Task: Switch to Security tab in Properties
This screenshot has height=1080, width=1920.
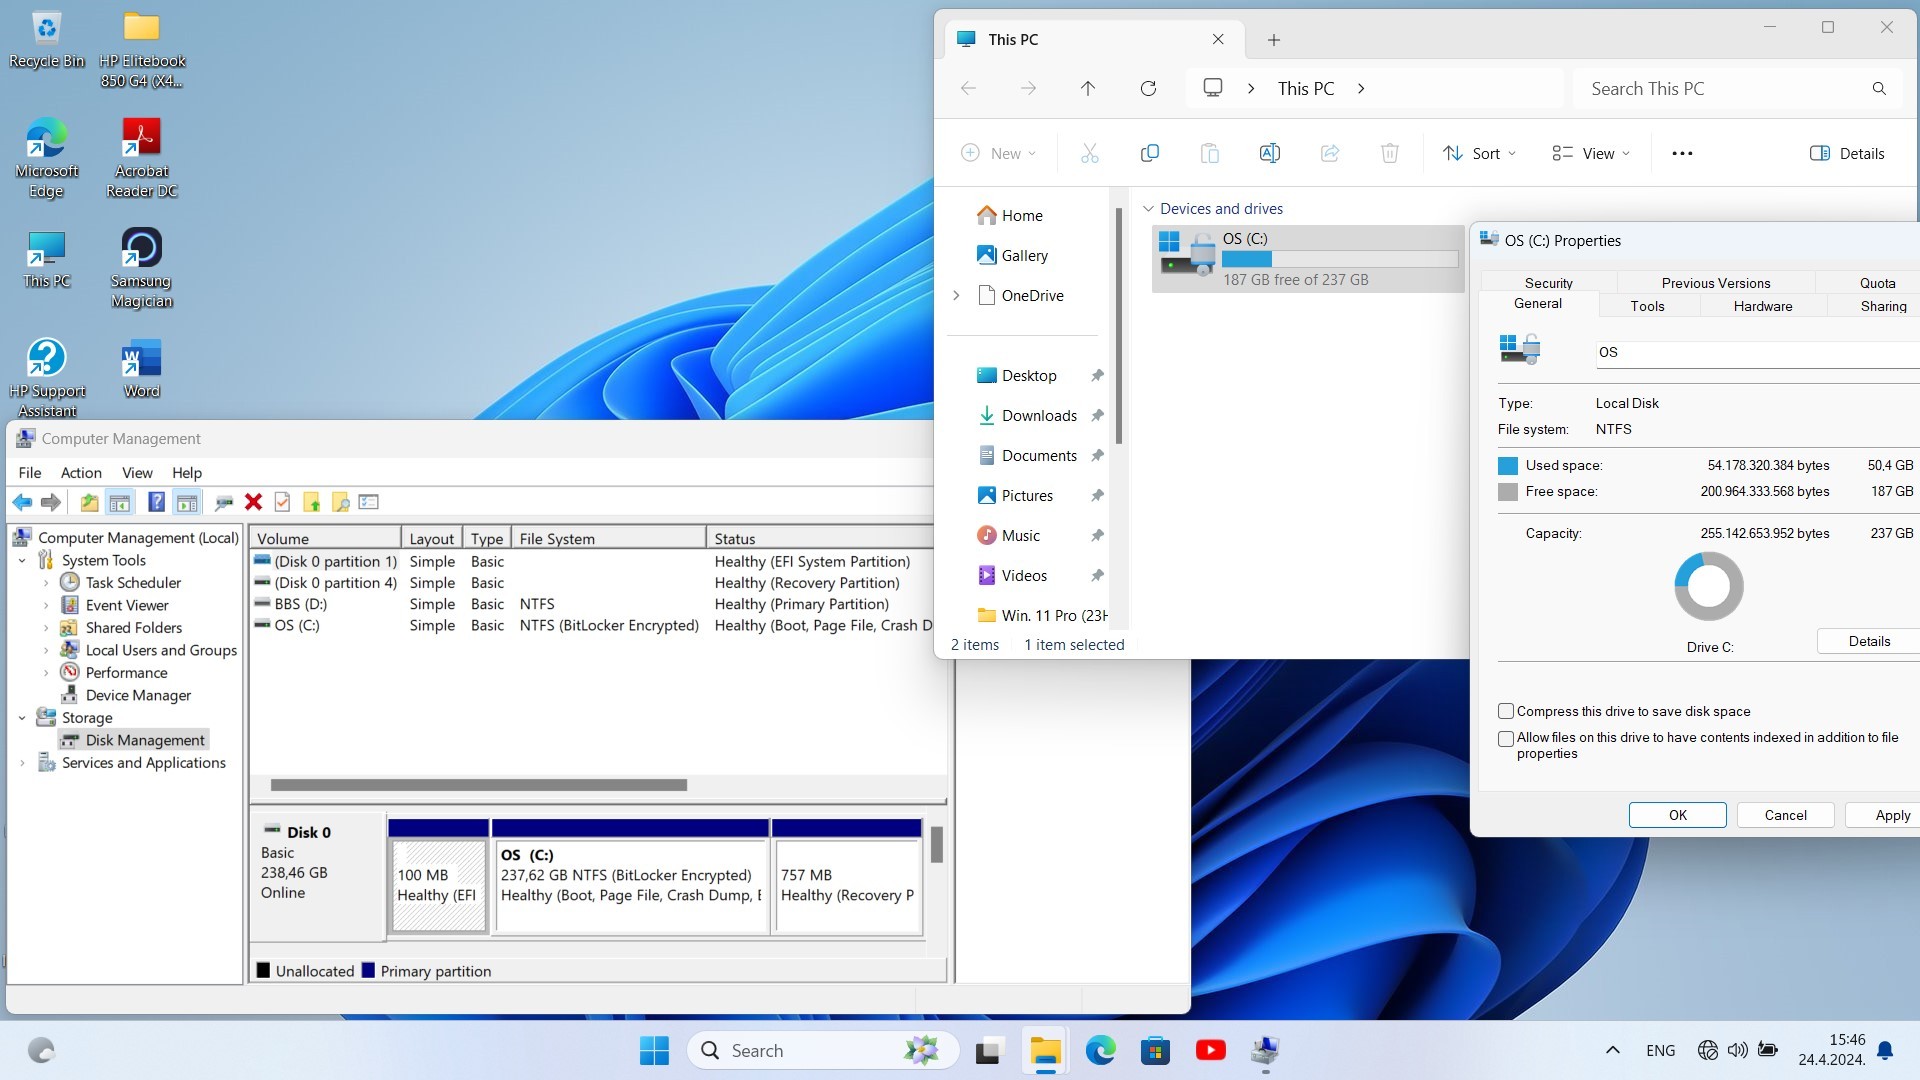Action: click(x=1548, y=283)
